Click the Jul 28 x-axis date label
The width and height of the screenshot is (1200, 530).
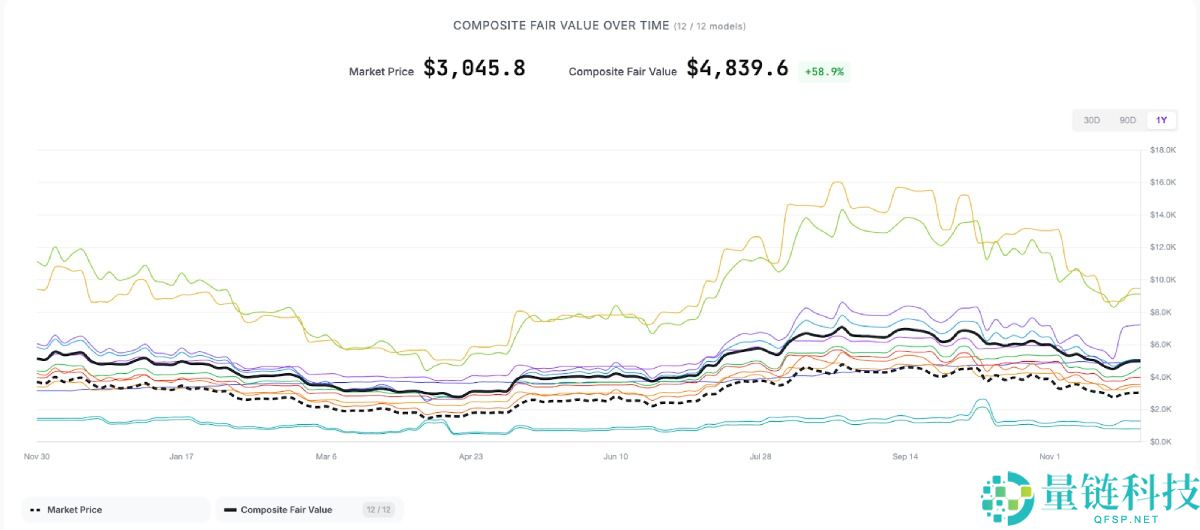coord(760,456)
